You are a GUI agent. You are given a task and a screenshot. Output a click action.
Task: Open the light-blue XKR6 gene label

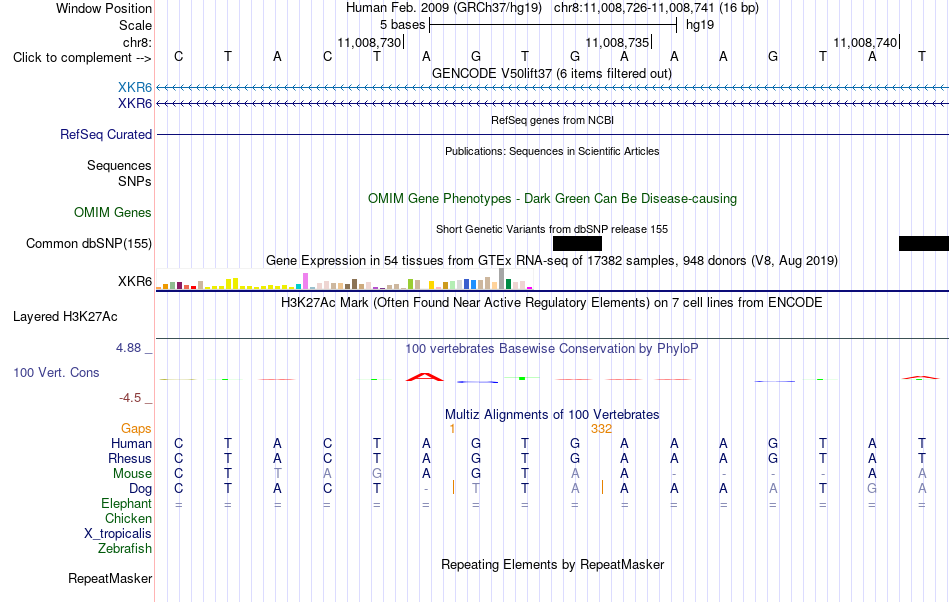pos(135,88)
